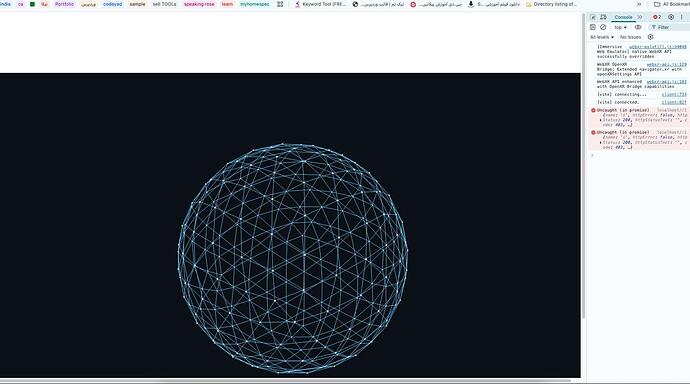690x384 pixels.
Task: Focus the console Filter input field
Action: point(669,27)
